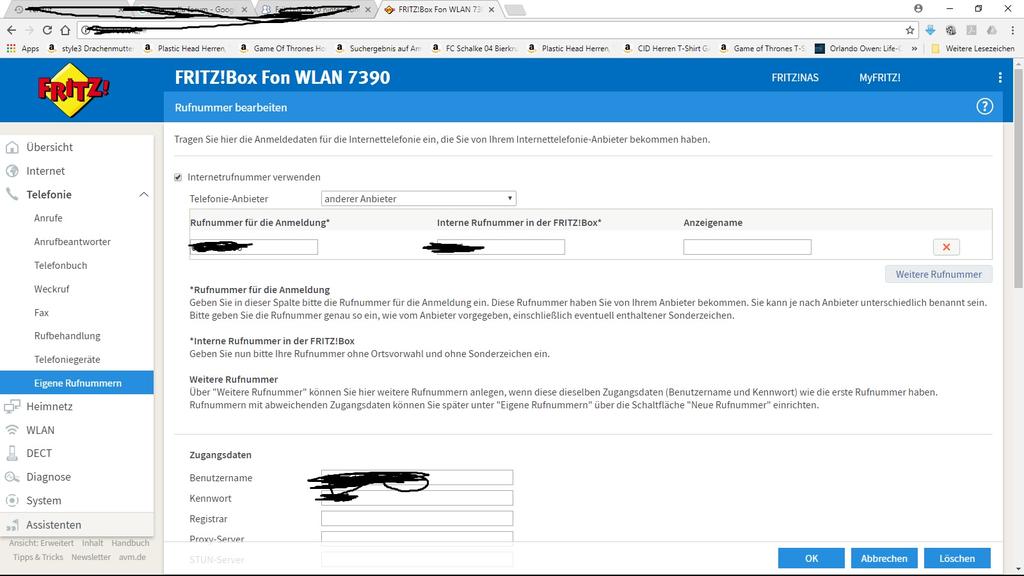Click the help question mark icon

pyautogui.click(x=984, y=107)
